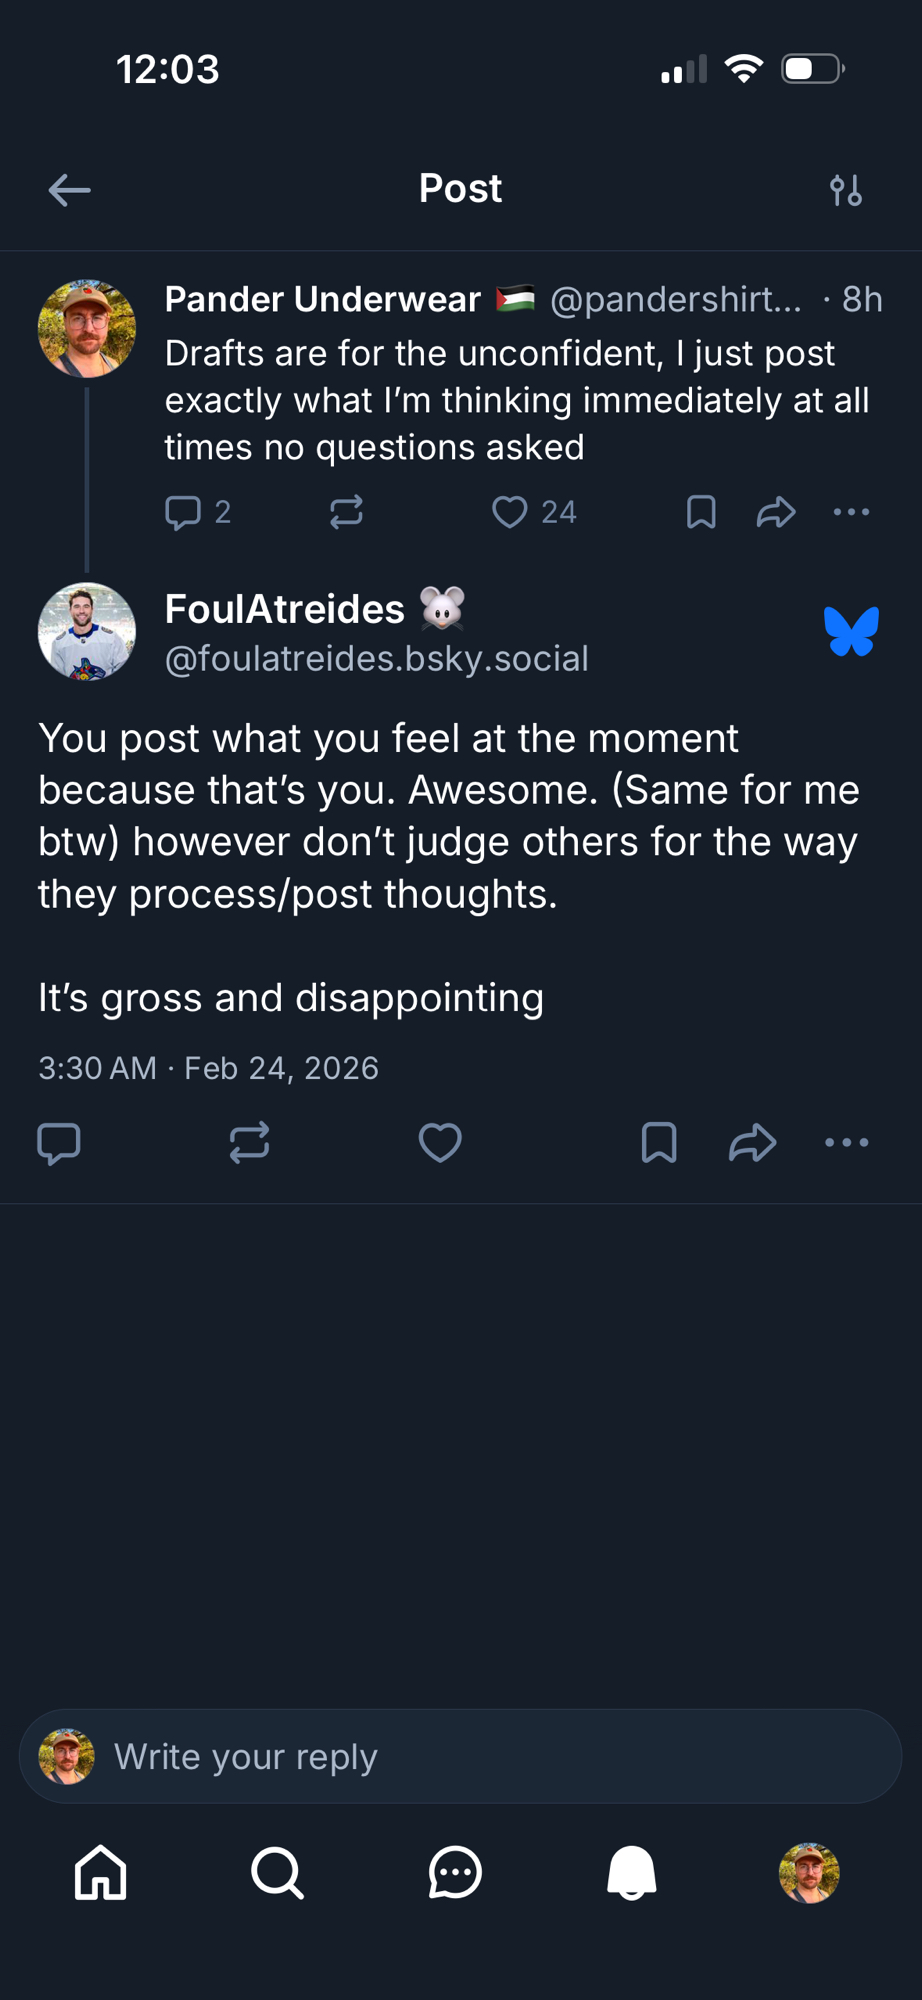The width and height of the screenshot is (922, 2000).
Task: Share Pander Underwear's post
Action: point(776,512)
